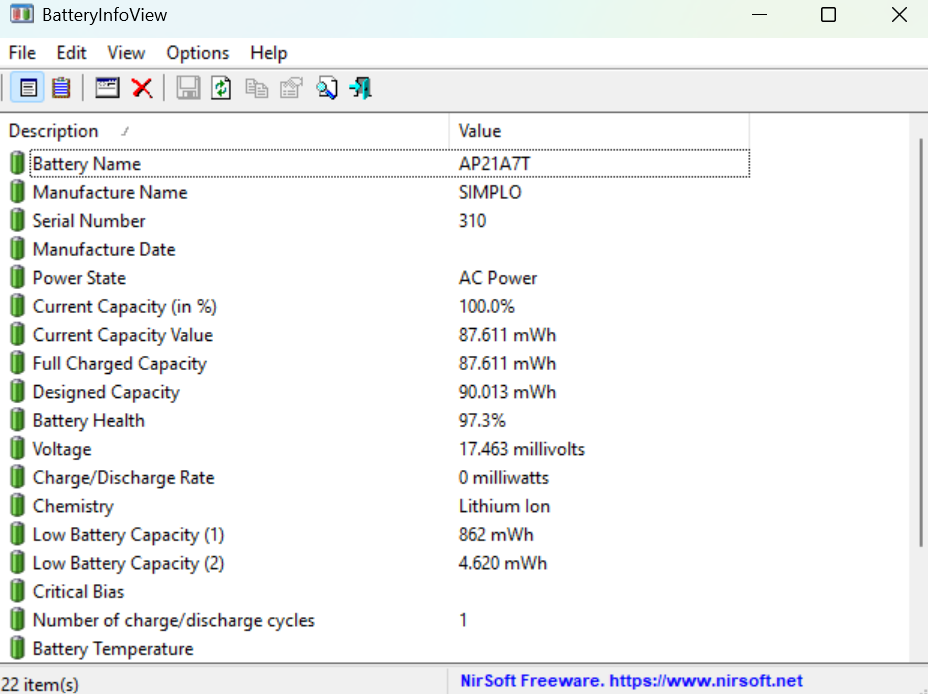Open the NirSoft Freeware website link
The height and width of the screenshot is (694, 928).
[631, 680]
